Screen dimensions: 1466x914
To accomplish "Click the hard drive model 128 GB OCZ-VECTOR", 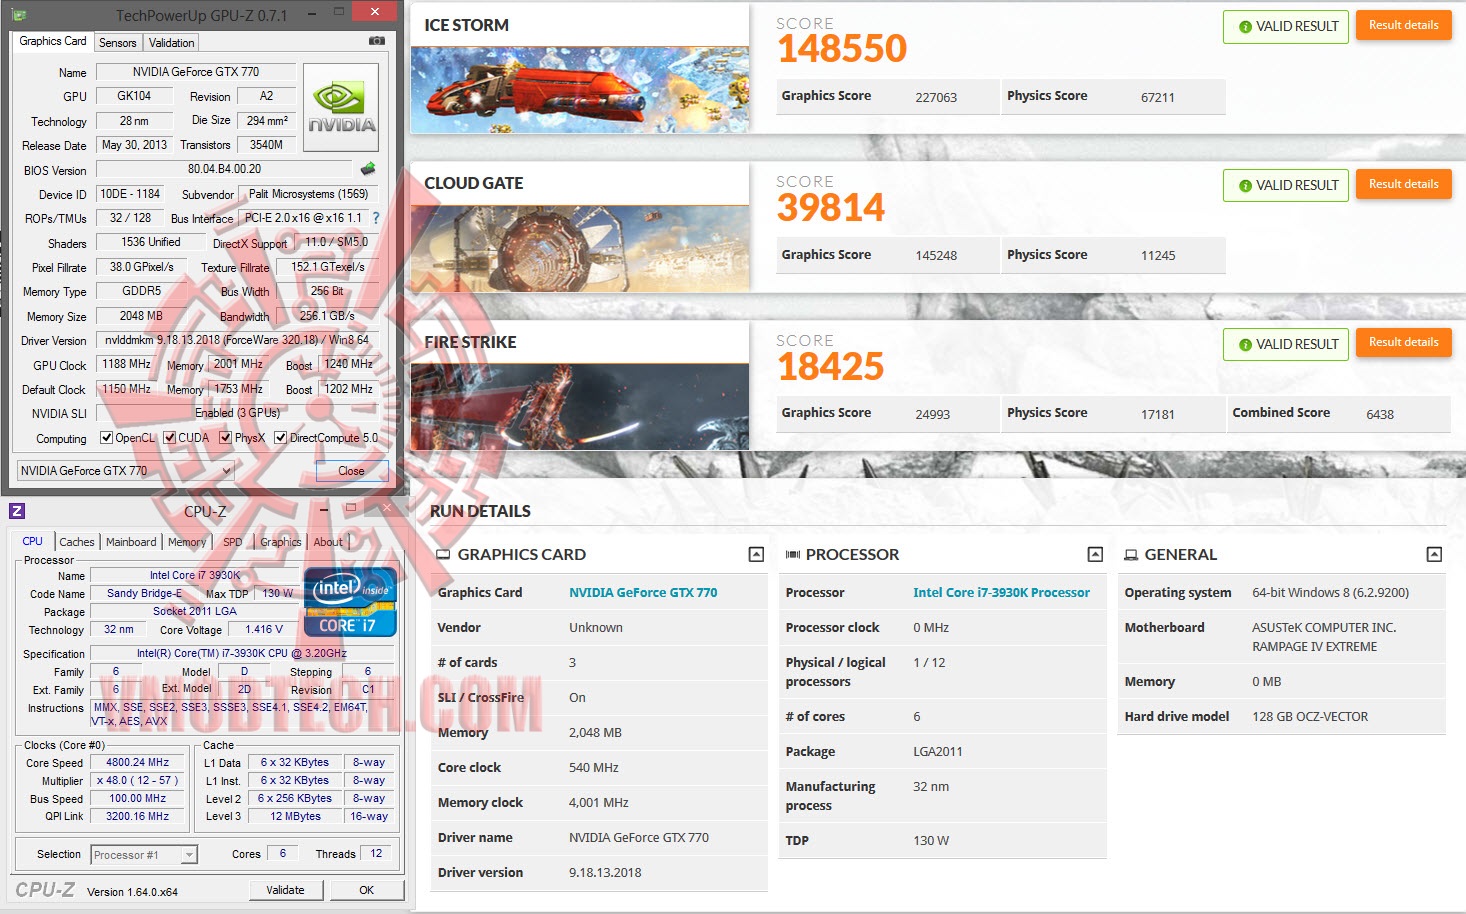I will click(x=1310, y=717).
